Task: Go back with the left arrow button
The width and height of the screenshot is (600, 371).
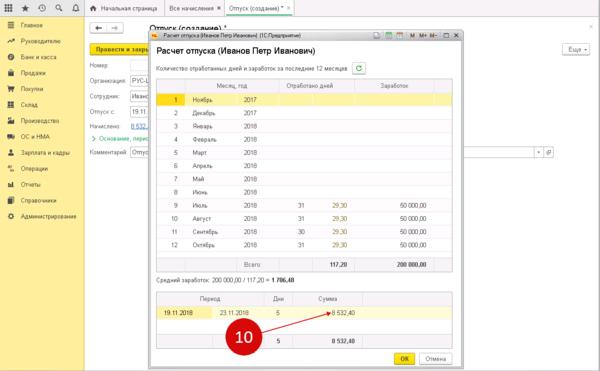Action: tap(98, 28)
